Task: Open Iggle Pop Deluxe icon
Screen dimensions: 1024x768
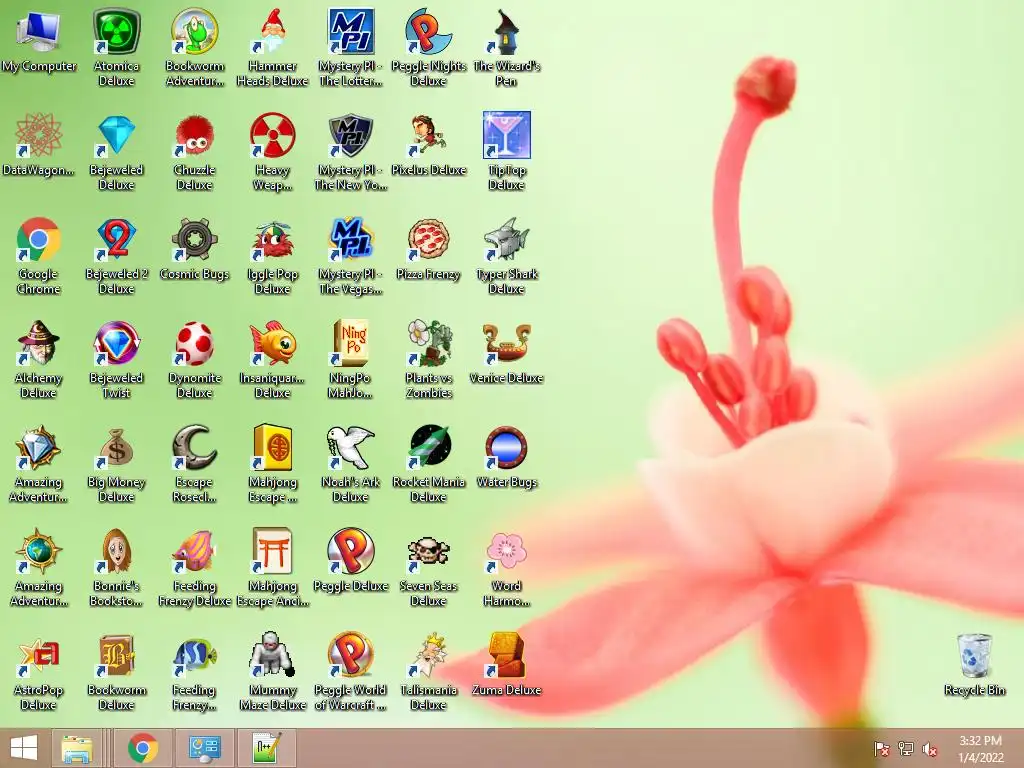Action: click(x=272, y=240)
